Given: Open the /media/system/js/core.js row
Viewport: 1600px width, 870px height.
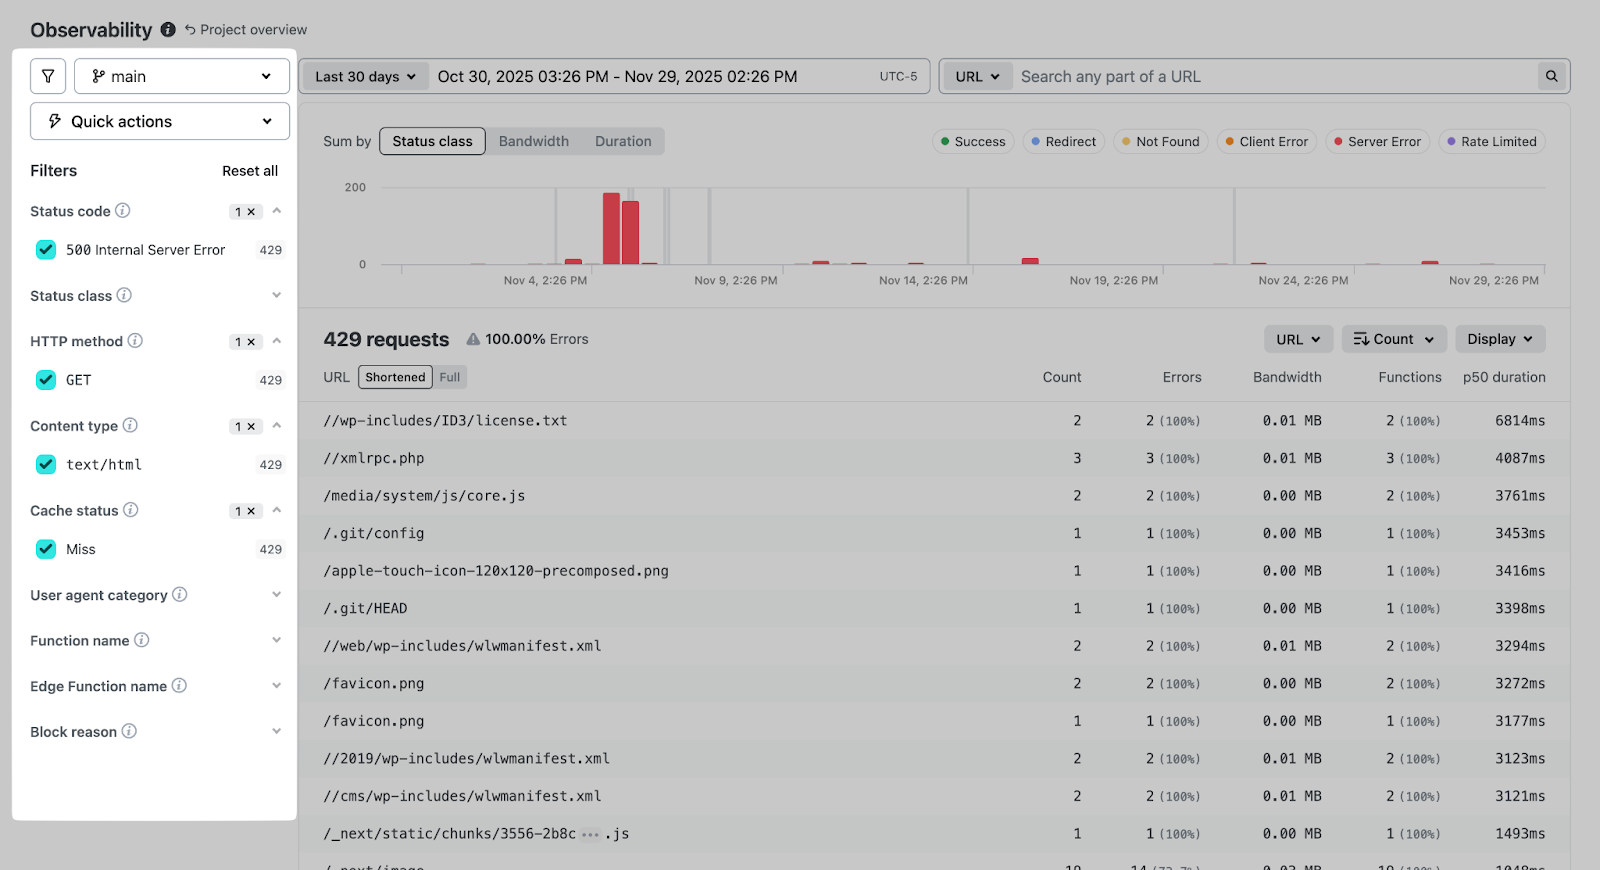Looking at the screenshot, I should click(x=934, y=496).
